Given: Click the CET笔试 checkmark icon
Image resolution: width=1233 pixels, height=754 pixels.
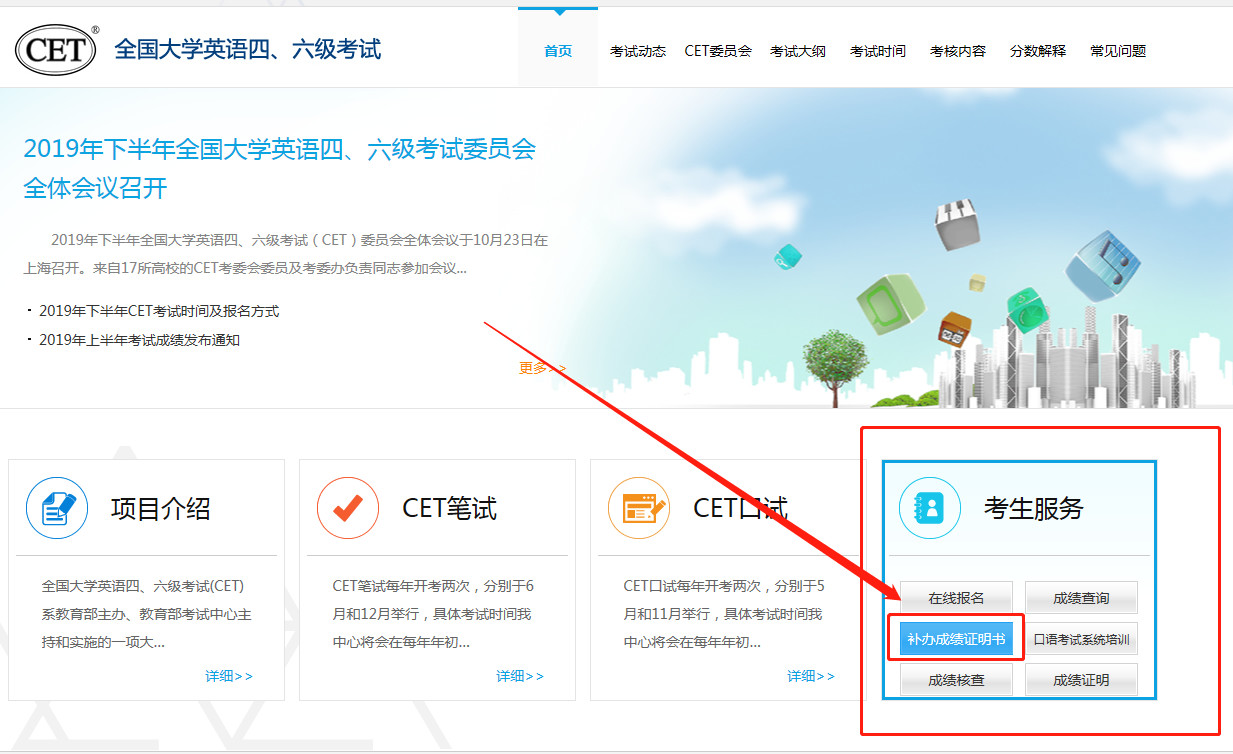Looking at the screenshot, I should 348,508.
